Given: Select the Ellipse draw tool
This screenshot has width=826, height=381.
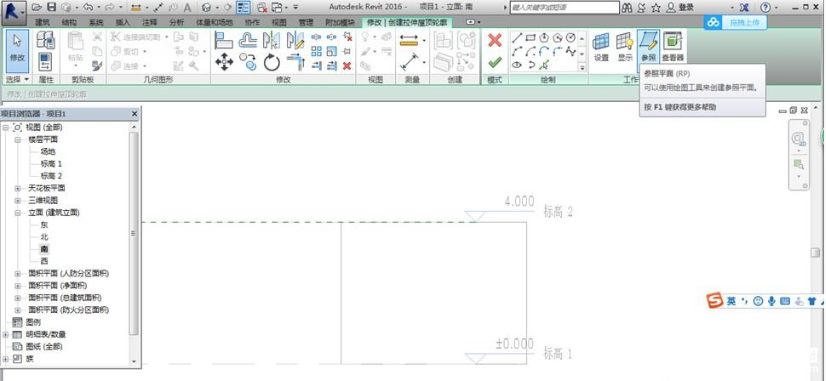Looking at the screenshot, I should (517, 65).
